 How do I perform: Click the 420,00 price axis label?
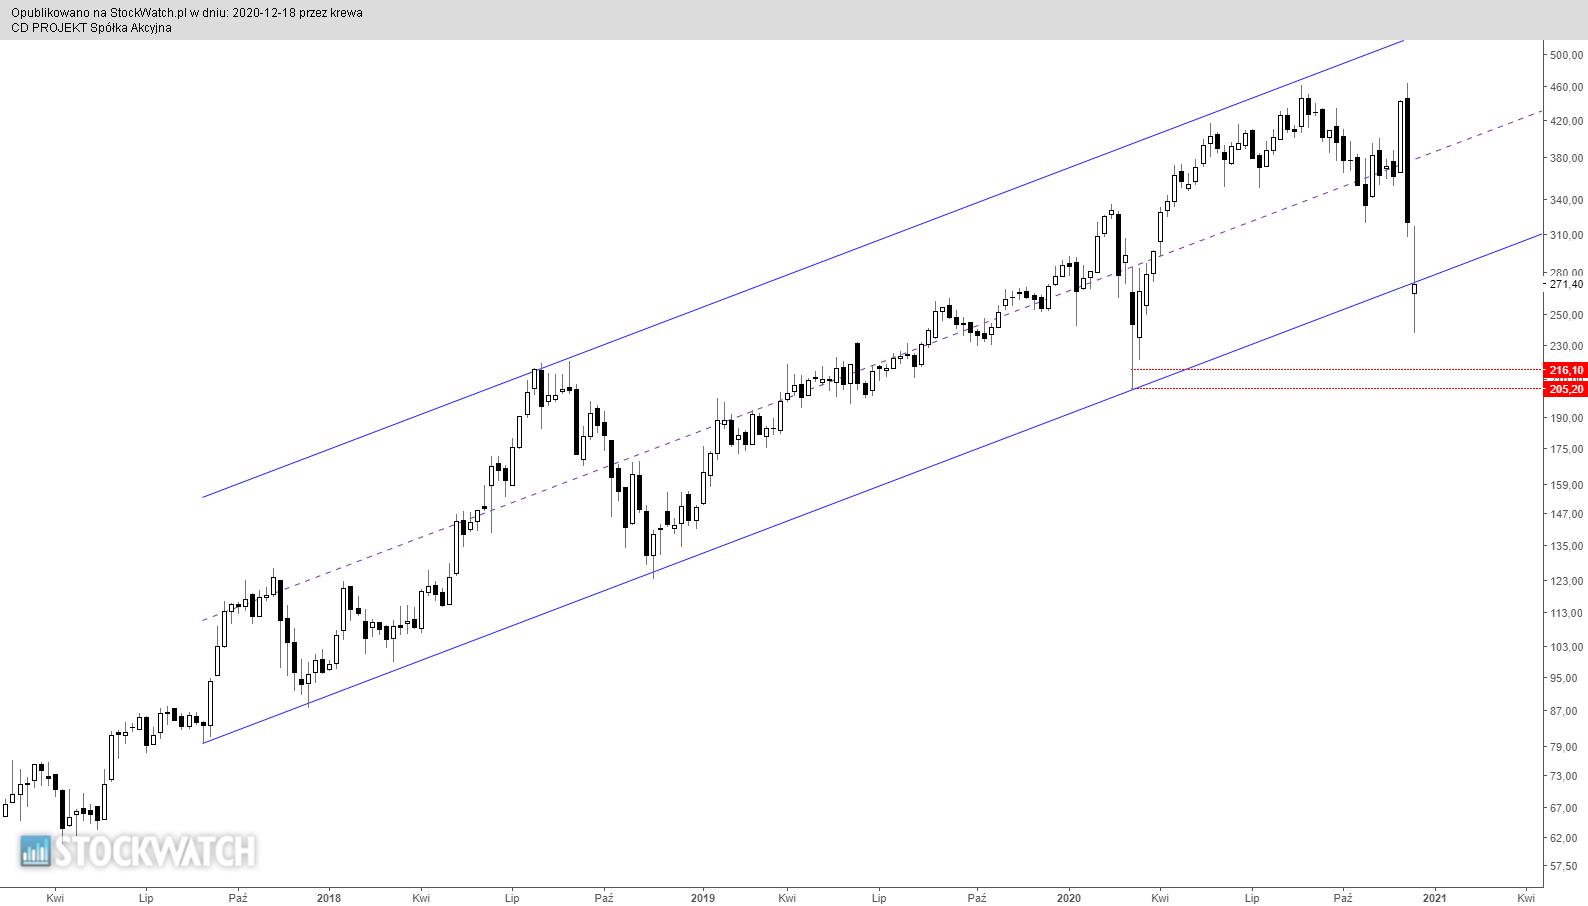coord(1566,121)
